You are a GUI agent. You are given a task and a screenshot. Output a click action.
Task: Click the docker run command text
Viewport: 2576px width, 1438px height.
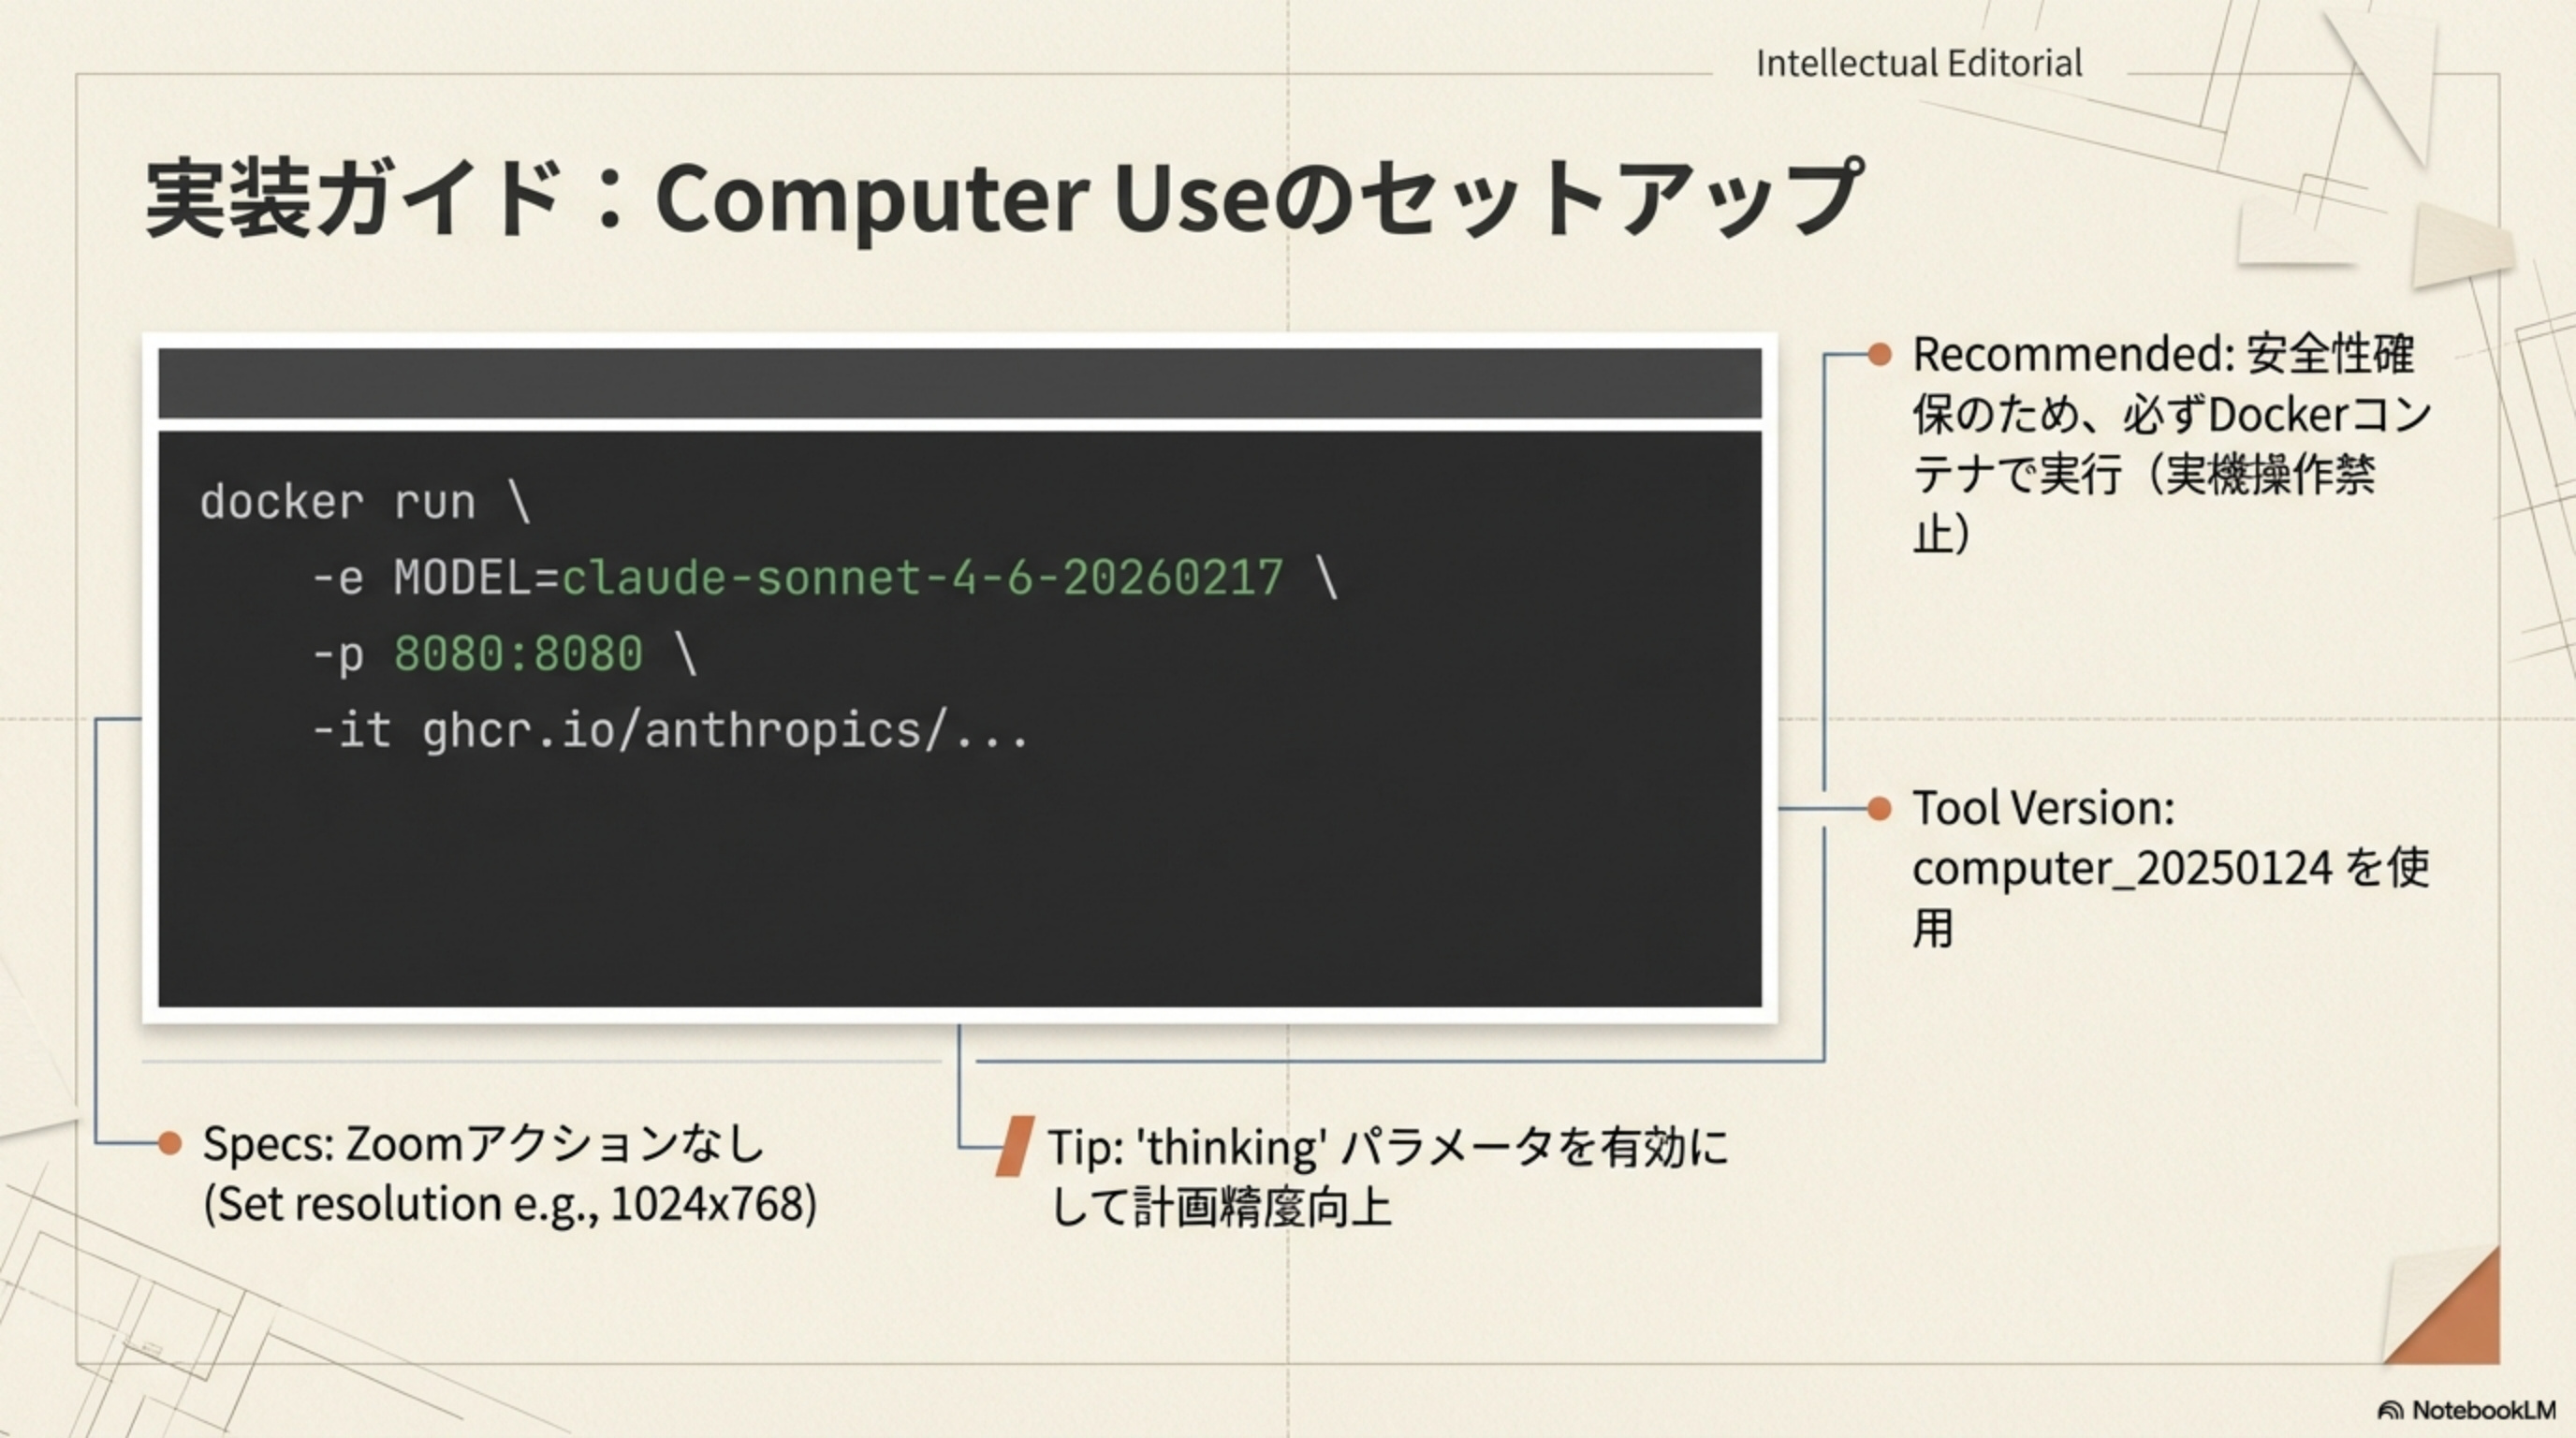[365, 500]
